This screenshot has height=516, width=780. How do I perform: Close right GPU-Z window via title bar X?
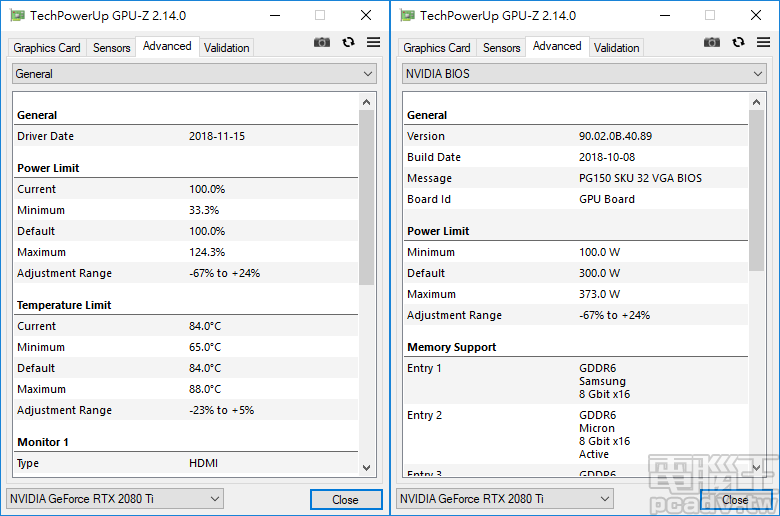coord(756,15)
